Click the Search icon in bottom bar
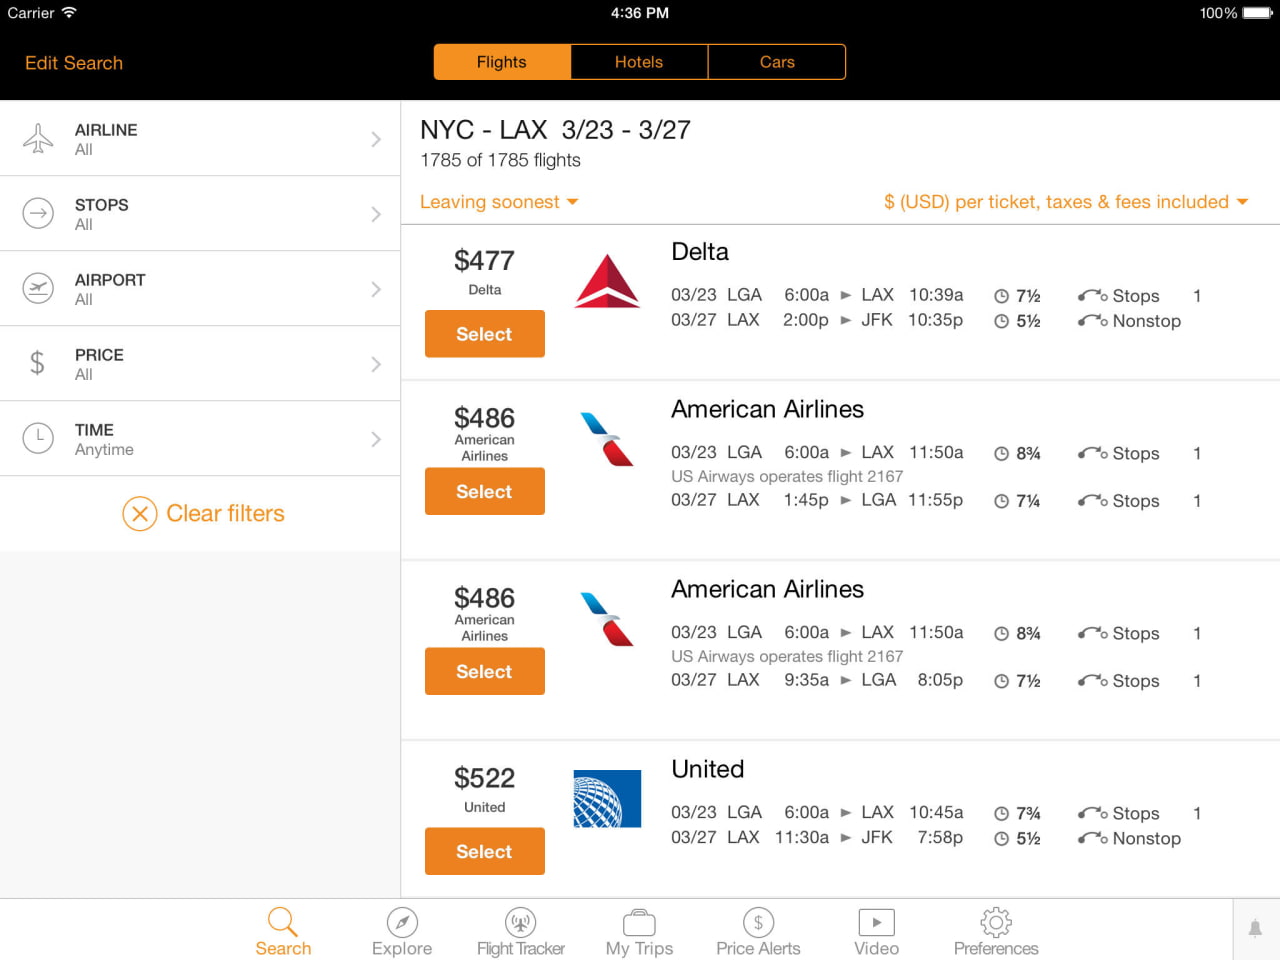 [x=283, y=930]
